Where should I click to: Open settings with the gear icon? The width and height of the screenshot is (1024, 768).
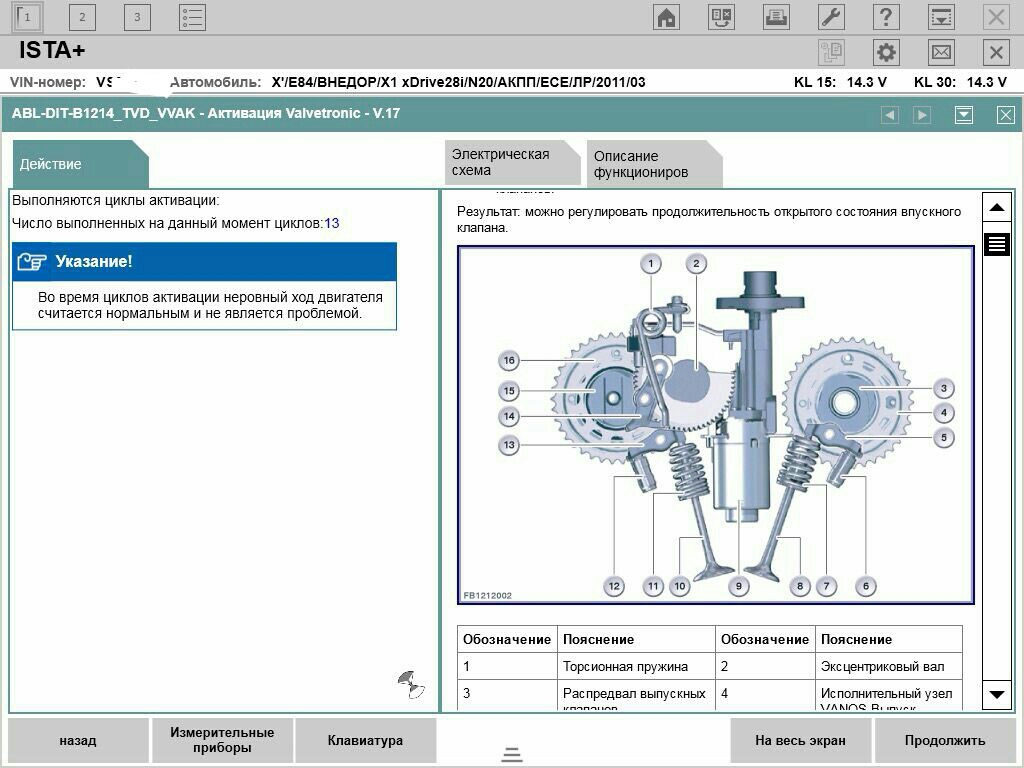885,53
